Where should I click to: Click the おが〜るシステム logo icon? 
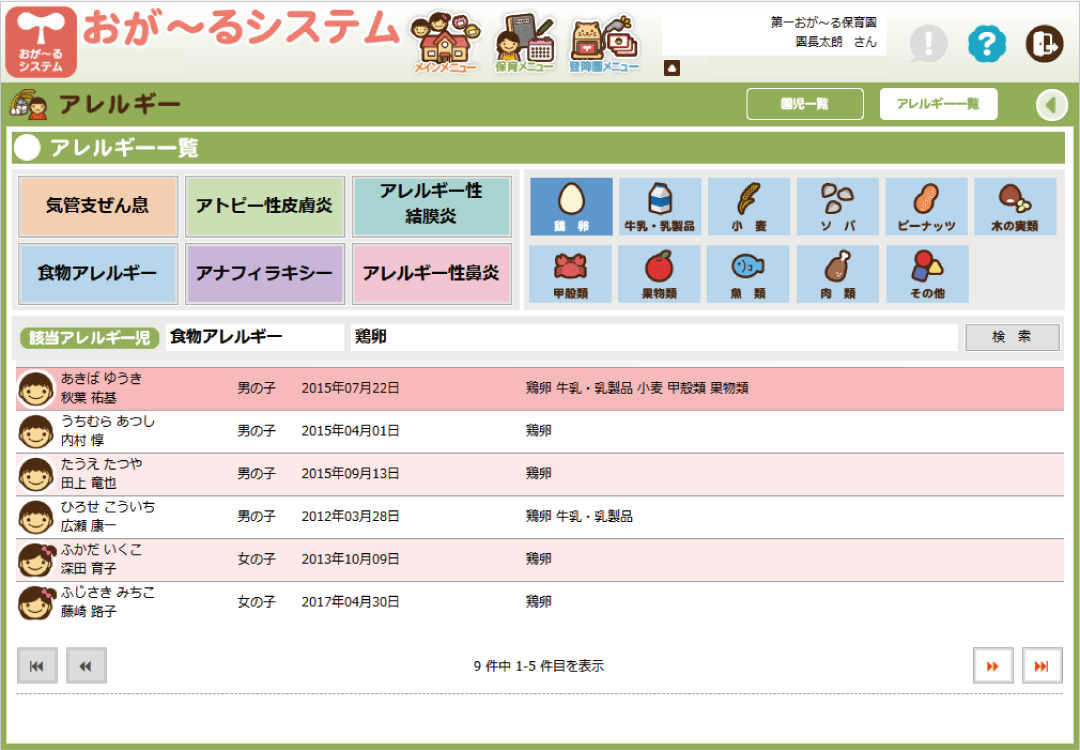(41, 41)
